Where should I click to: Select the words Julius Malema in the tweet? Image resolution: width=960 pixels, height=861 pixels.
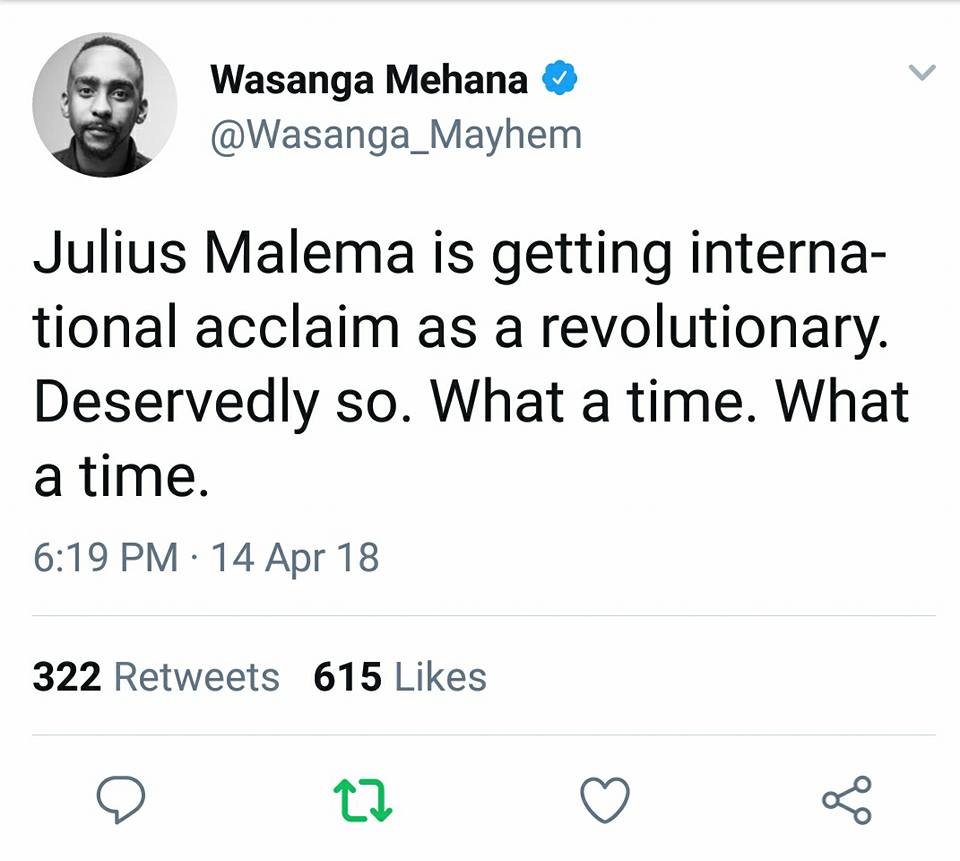[x=223, y=253]
